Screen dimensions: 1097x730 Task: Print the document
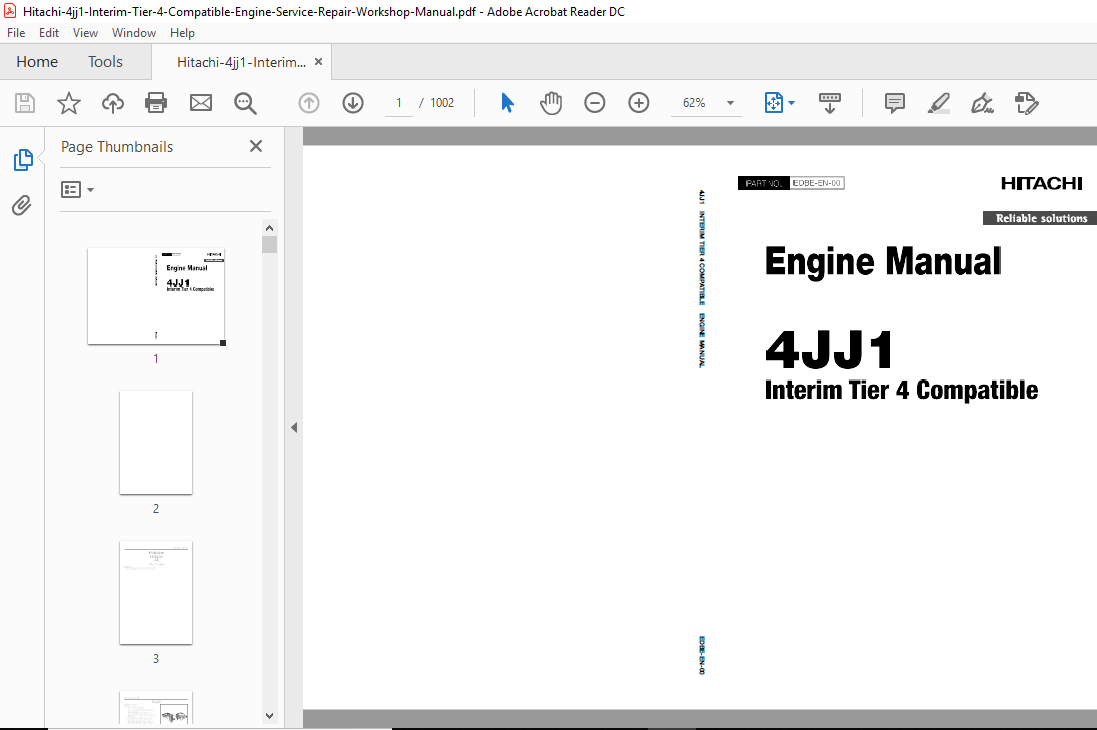(155, 103)
